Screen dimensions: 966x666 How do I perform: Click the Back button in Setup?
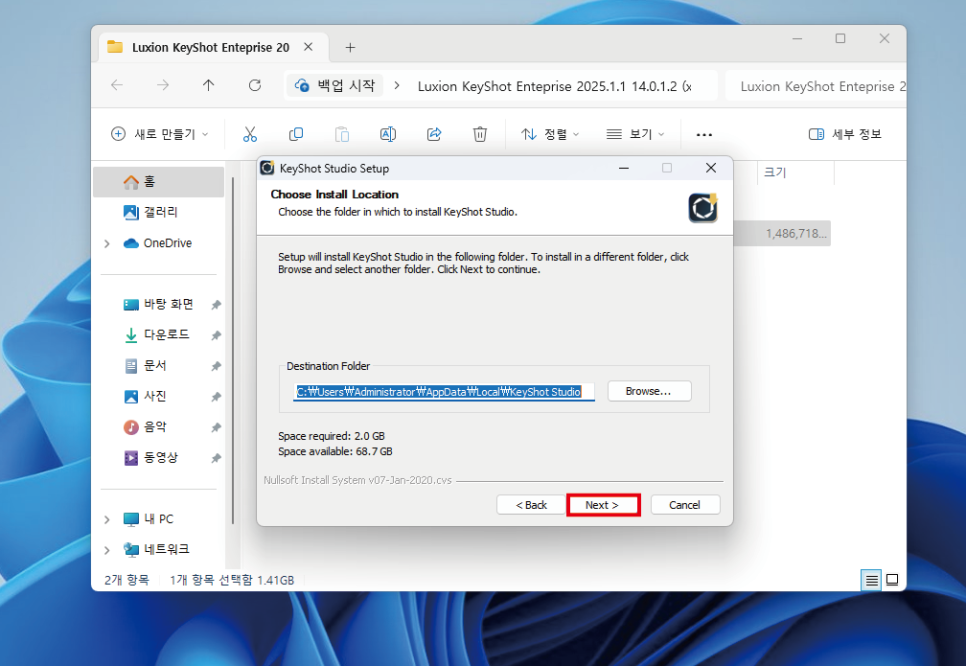531,505
